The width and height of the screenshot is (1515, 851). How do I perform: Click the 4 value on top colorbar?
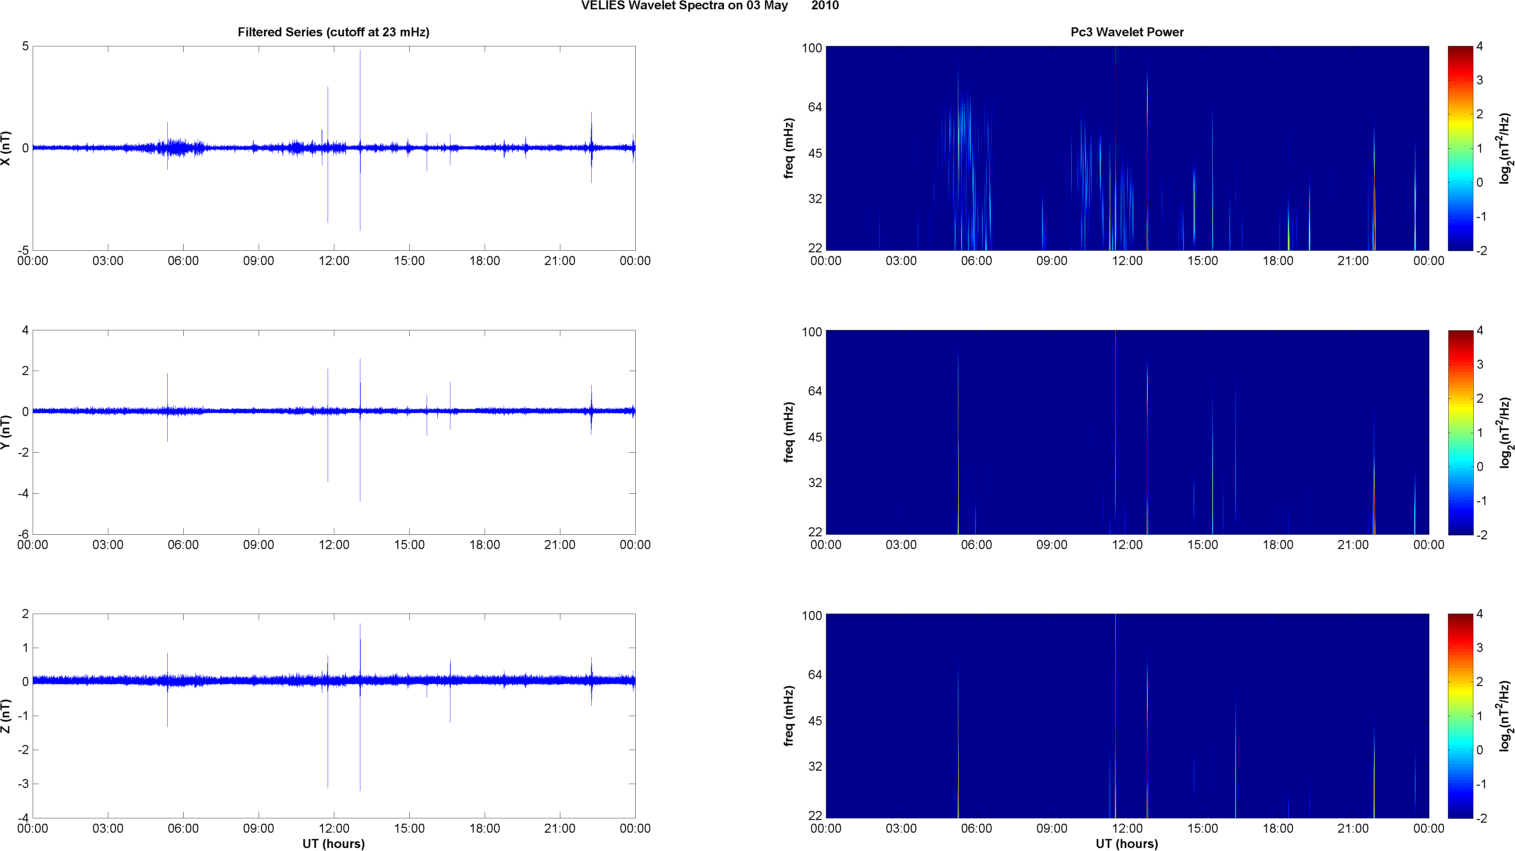pos(1480,47)
